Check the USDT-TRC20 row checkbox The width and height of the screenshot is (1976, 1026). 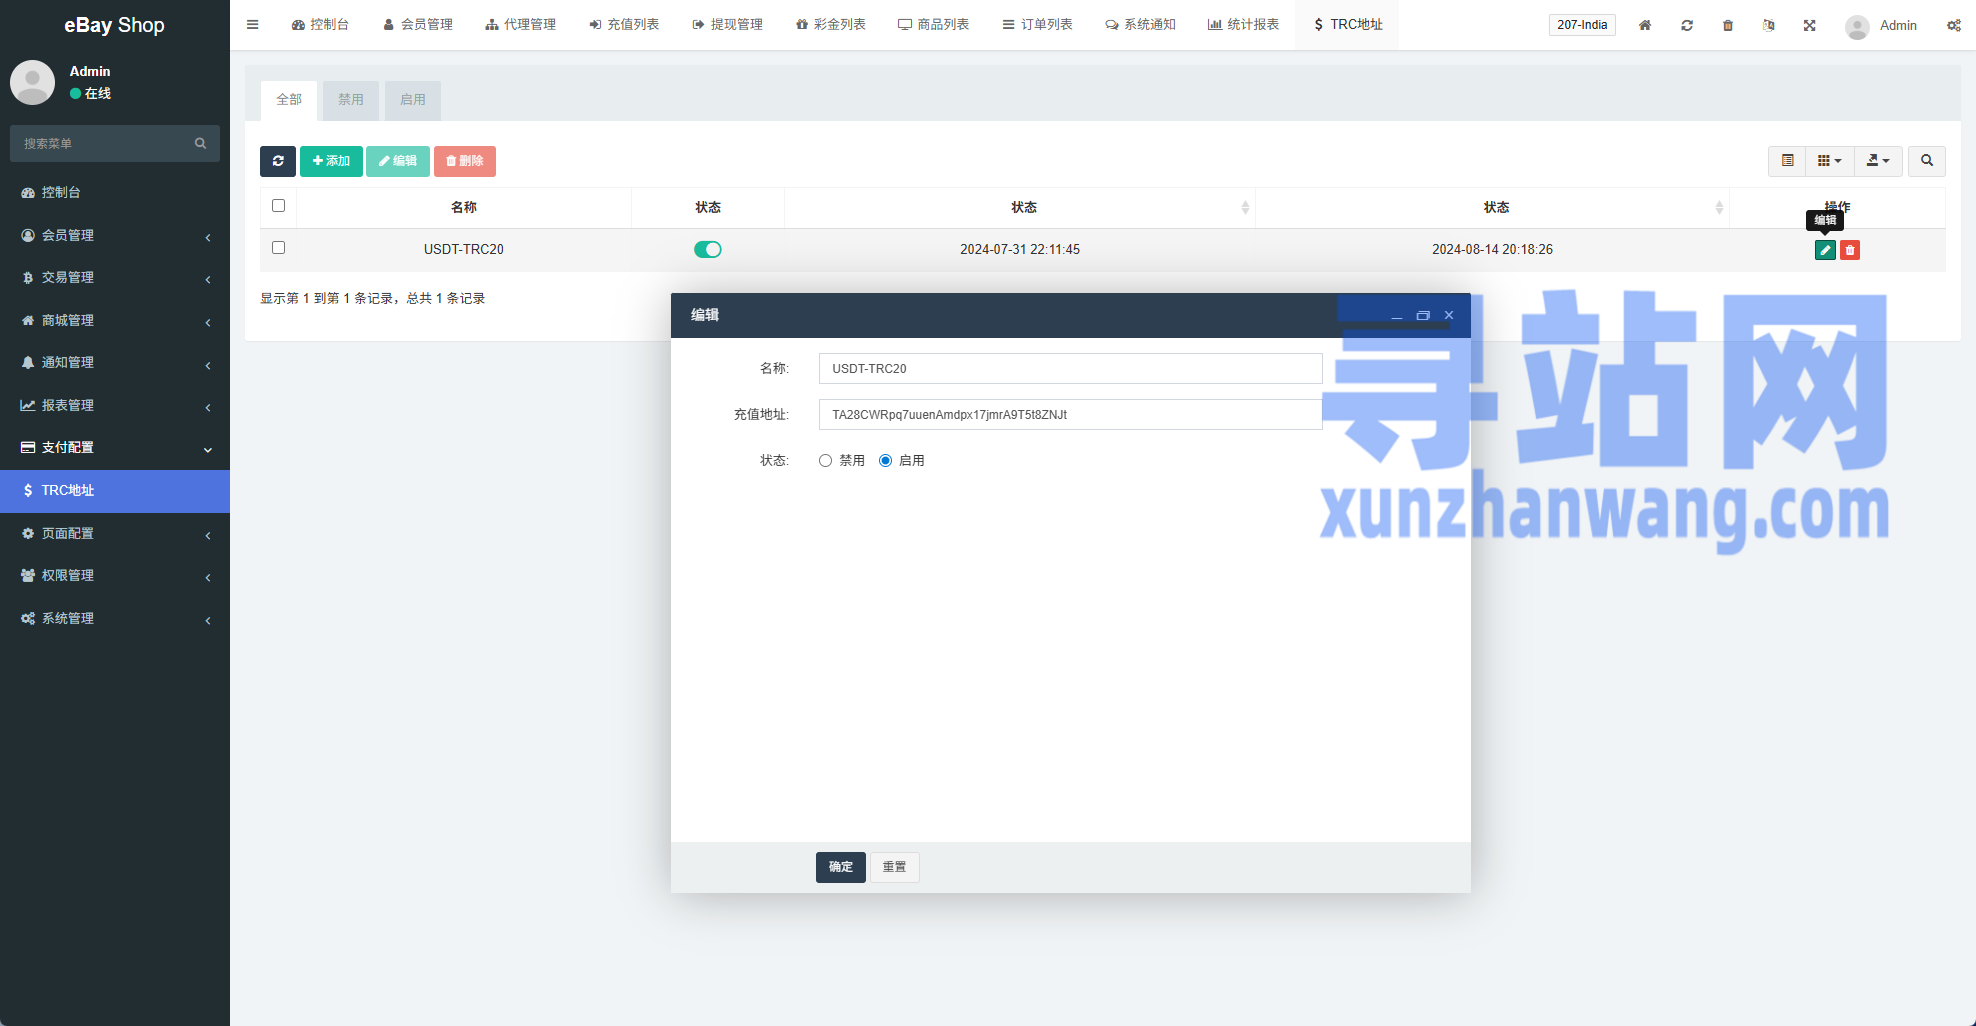(x=279, y=248)
